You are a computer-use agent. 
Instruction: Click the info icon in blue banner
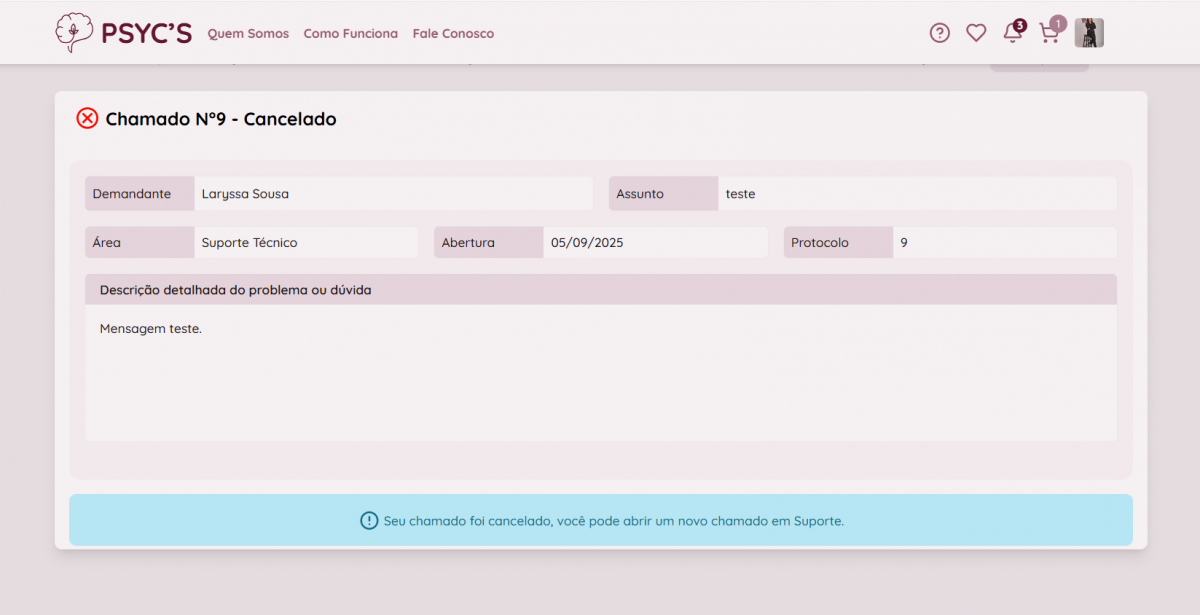click(369, 521)
